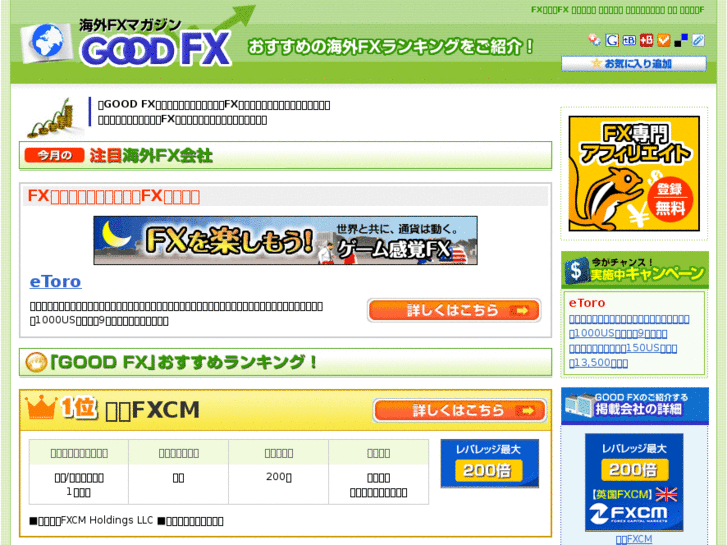This screenshot has width=727, height=545.
Task: Click the eToro campaign text link in sidebar
Action: pos(629,341)
